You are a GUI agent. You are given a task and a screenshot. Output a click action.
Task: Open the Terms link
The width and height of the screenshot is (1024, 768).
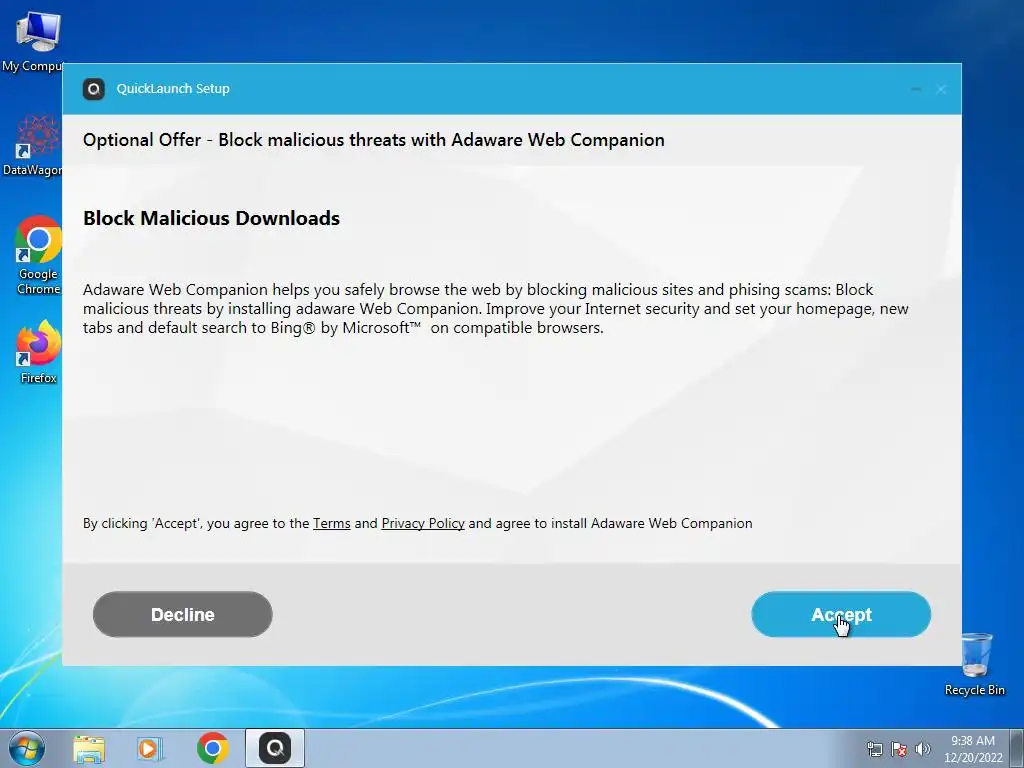click(x=332, y=523)
